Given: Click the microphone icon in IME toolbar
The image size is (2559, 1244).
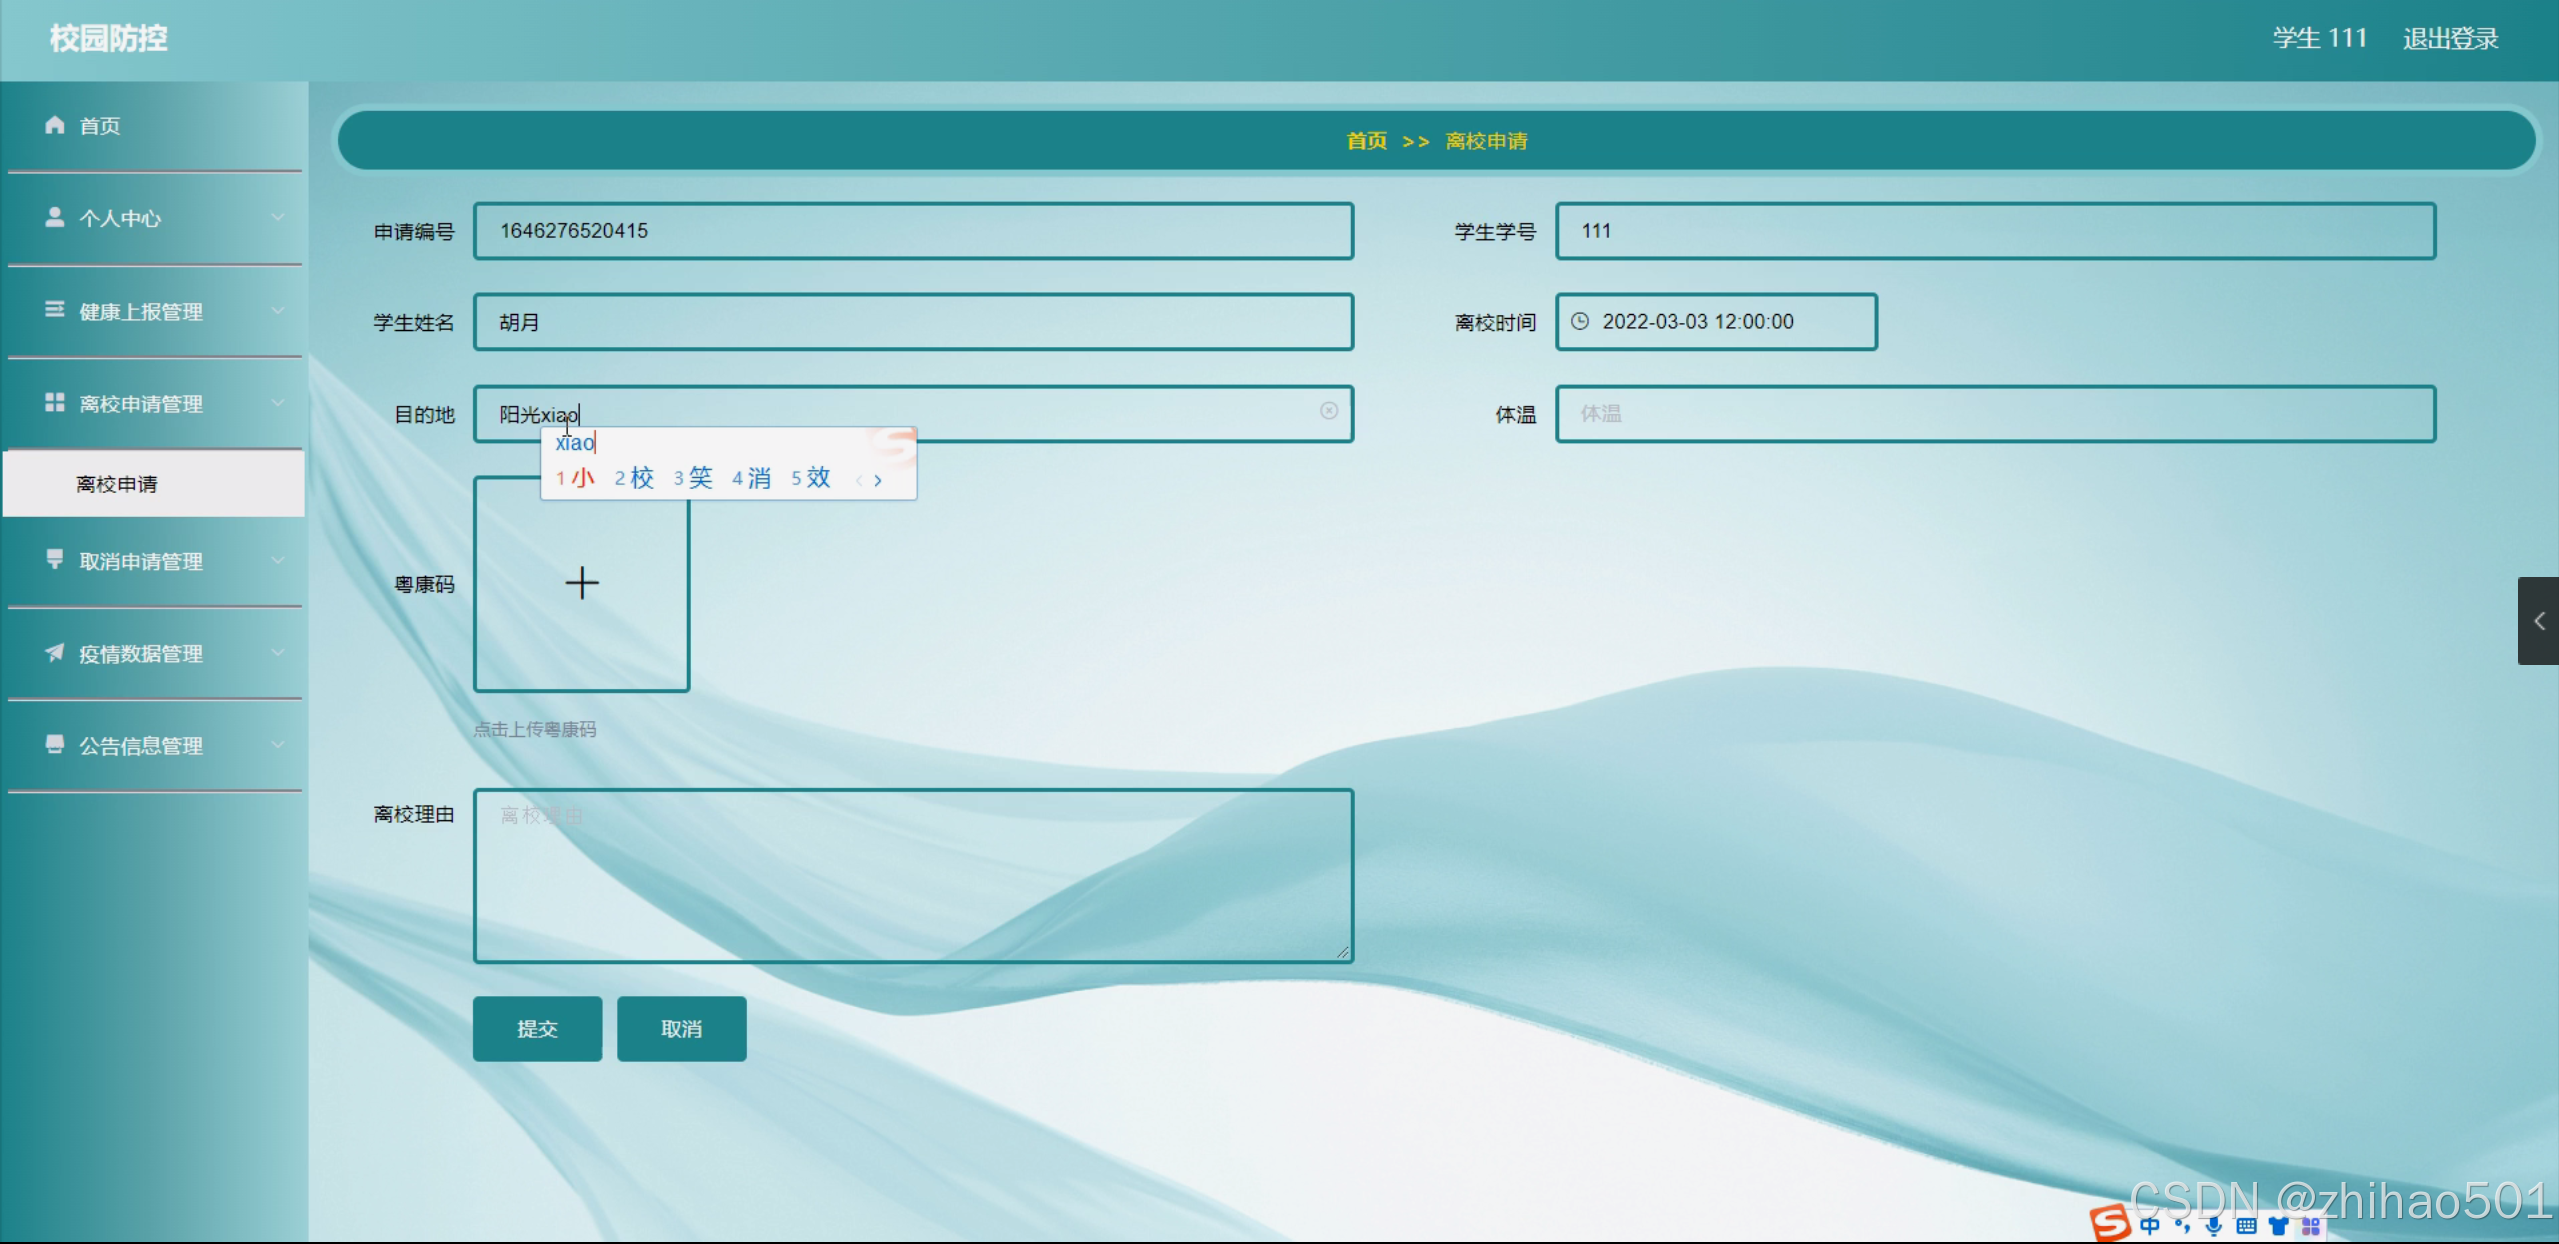Looking at the screenshot, I should [2214, 1226].
